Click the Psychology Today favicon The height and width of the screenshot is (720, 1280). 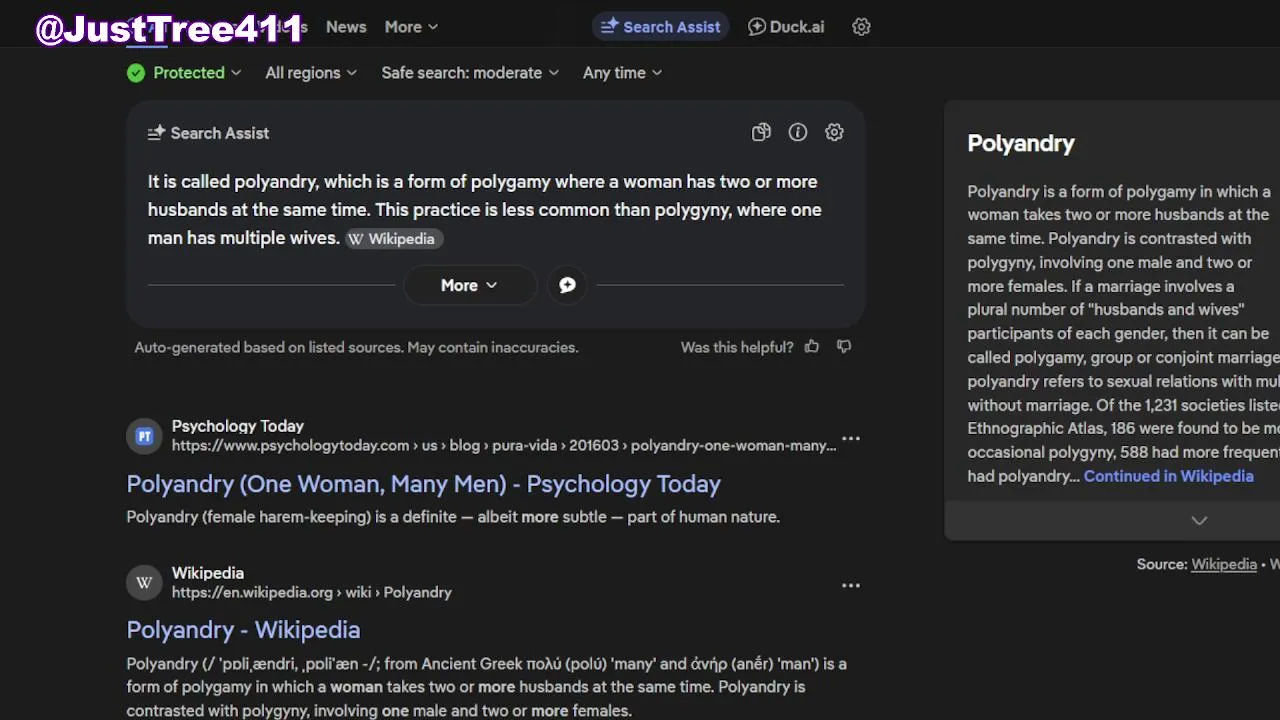click(144, 436)
